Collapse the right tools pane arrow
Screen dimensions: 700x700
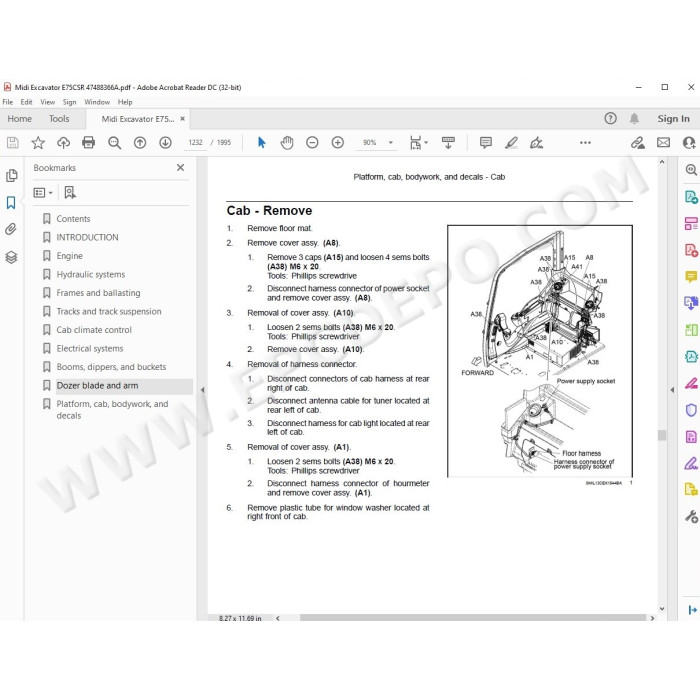672,390
